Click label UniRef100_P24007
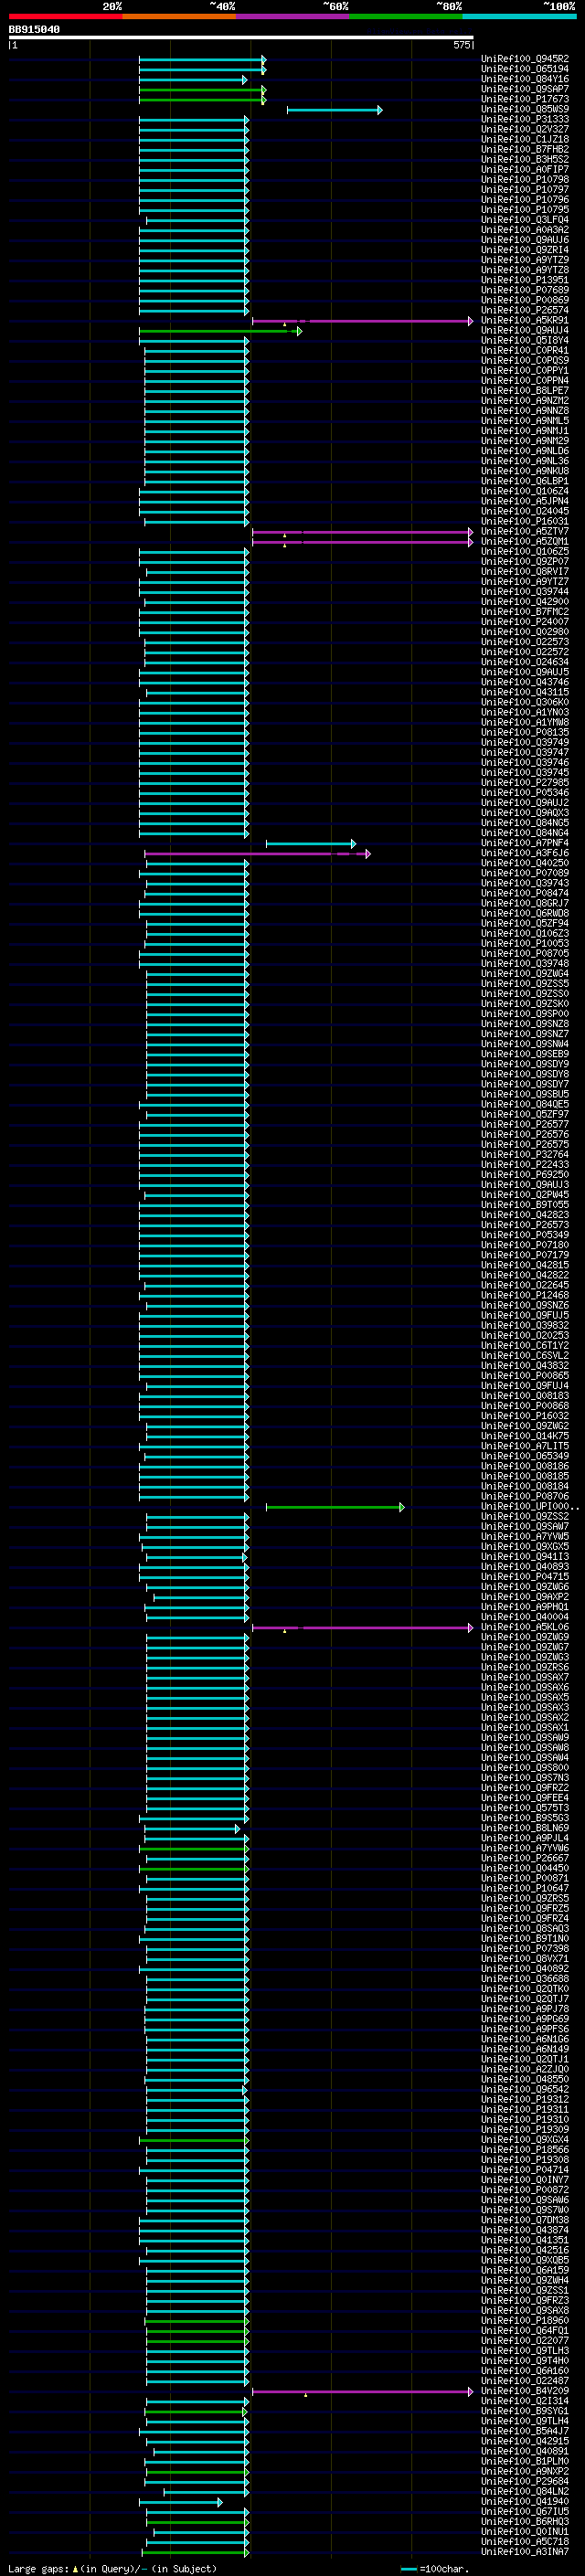585x2576 pixels. click(511, 621)
